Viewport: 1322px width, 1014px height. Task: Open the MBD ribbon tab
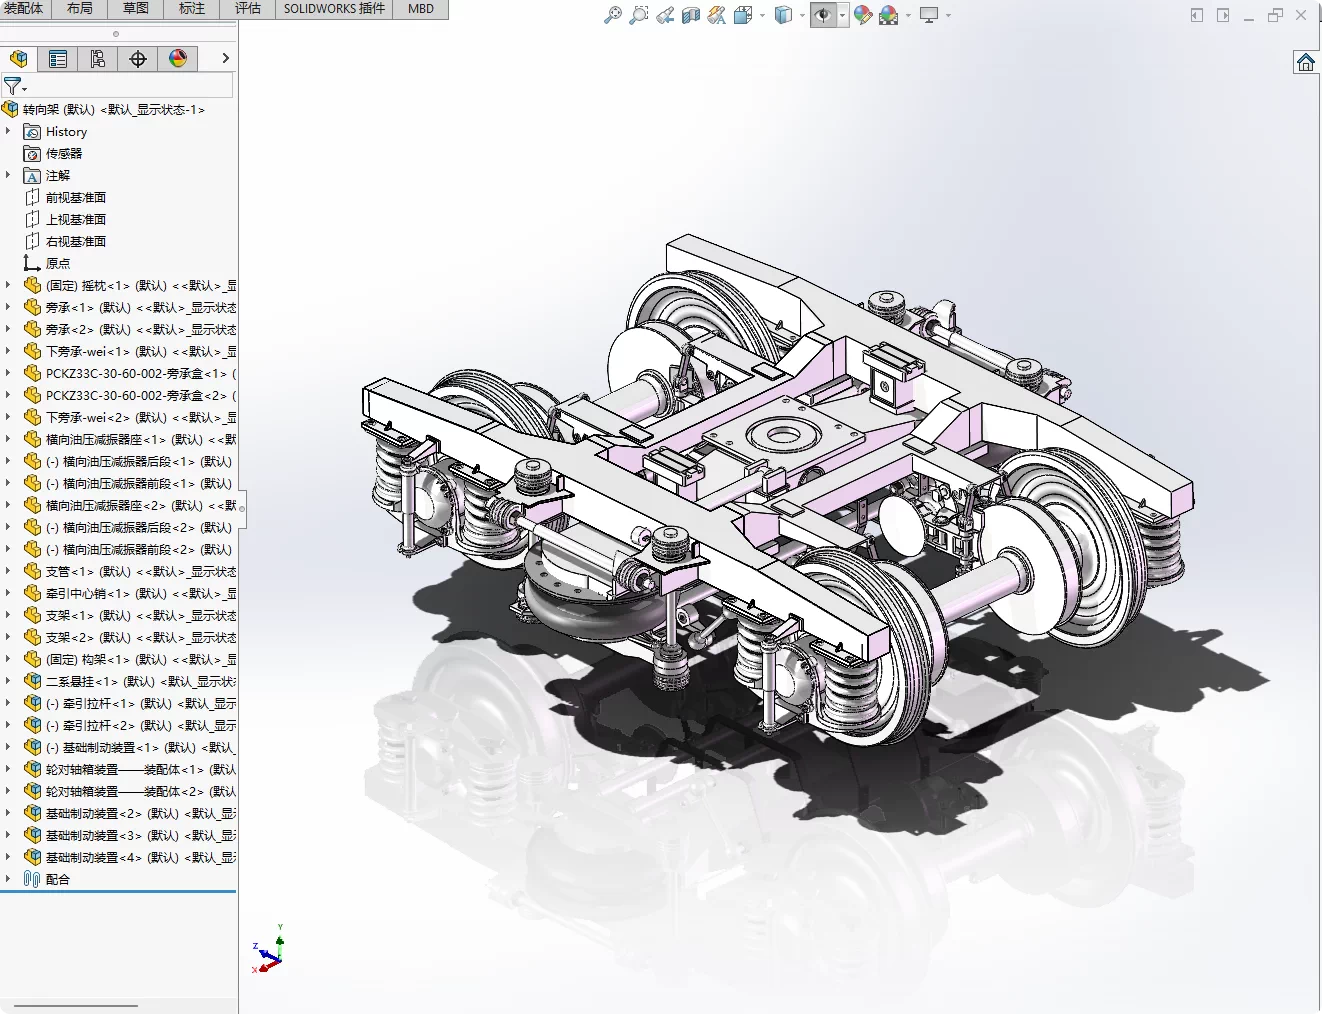pos(421,9)
